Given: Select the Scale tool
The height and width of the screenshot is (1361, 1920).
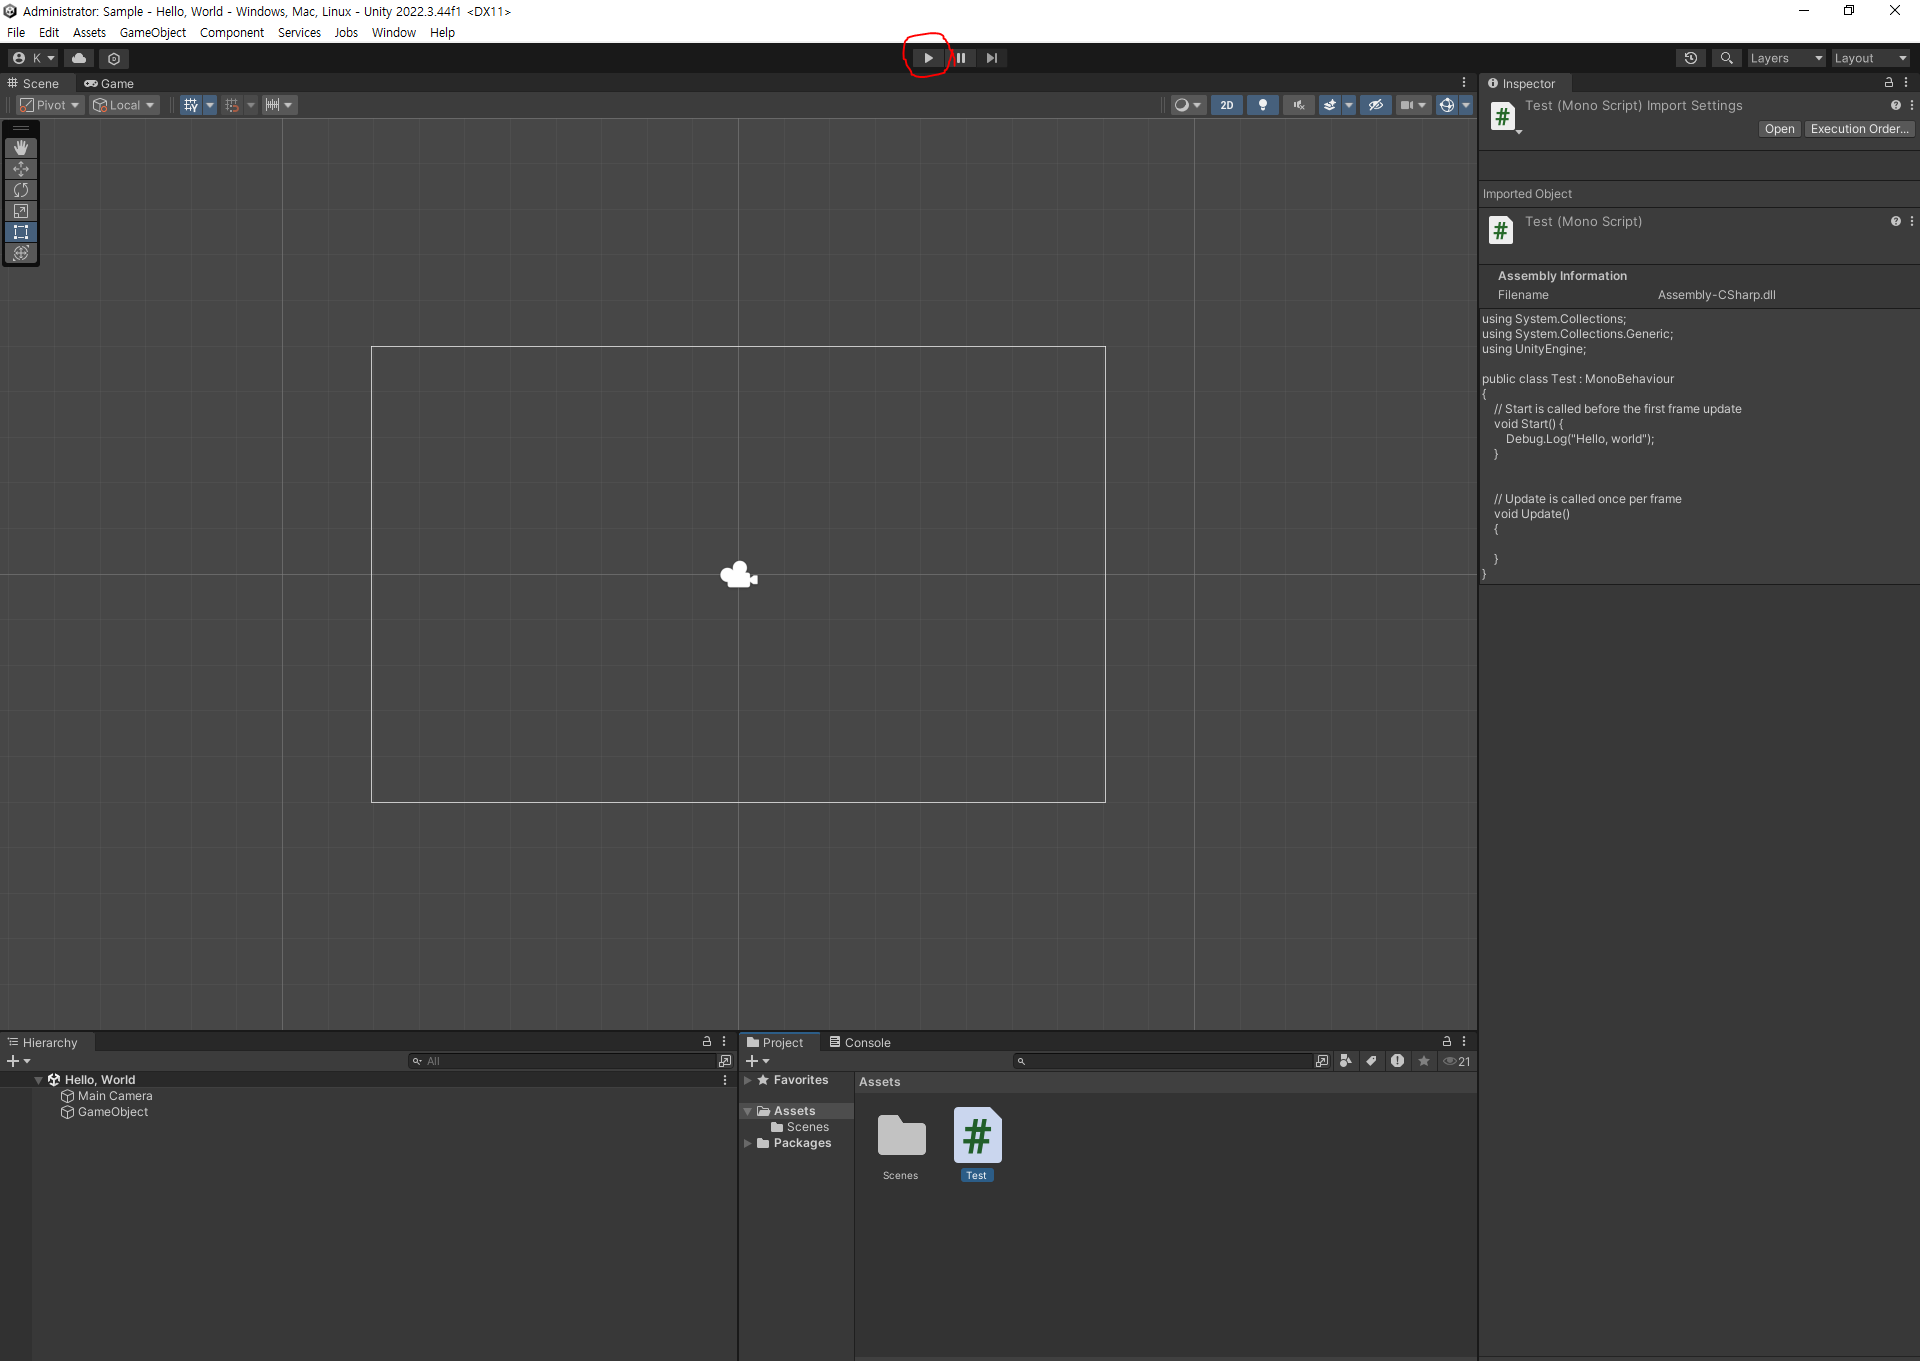Looking at the screenshot, I should coord(21,211).
